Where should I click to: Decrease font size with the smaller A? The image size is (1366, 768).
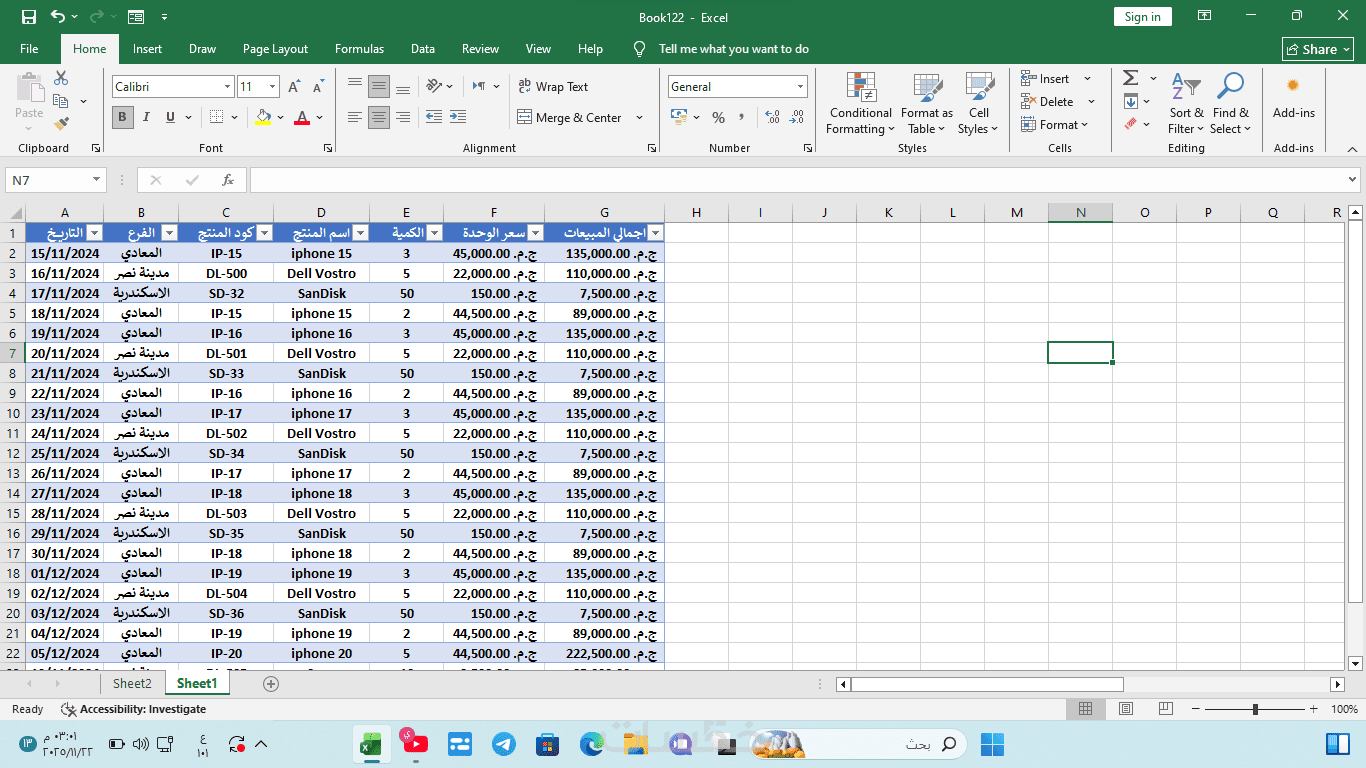click(x=318, y=87)
